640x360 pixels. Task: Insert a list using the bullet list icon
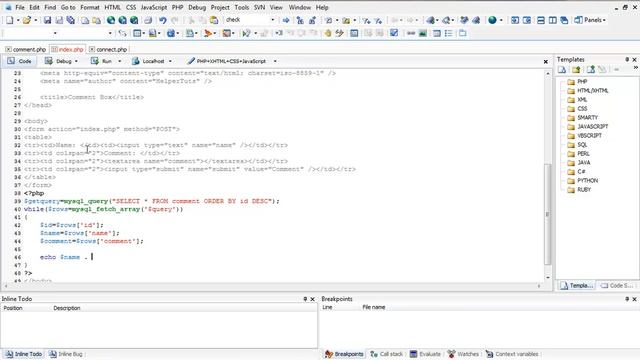click(x=449, y=33)
